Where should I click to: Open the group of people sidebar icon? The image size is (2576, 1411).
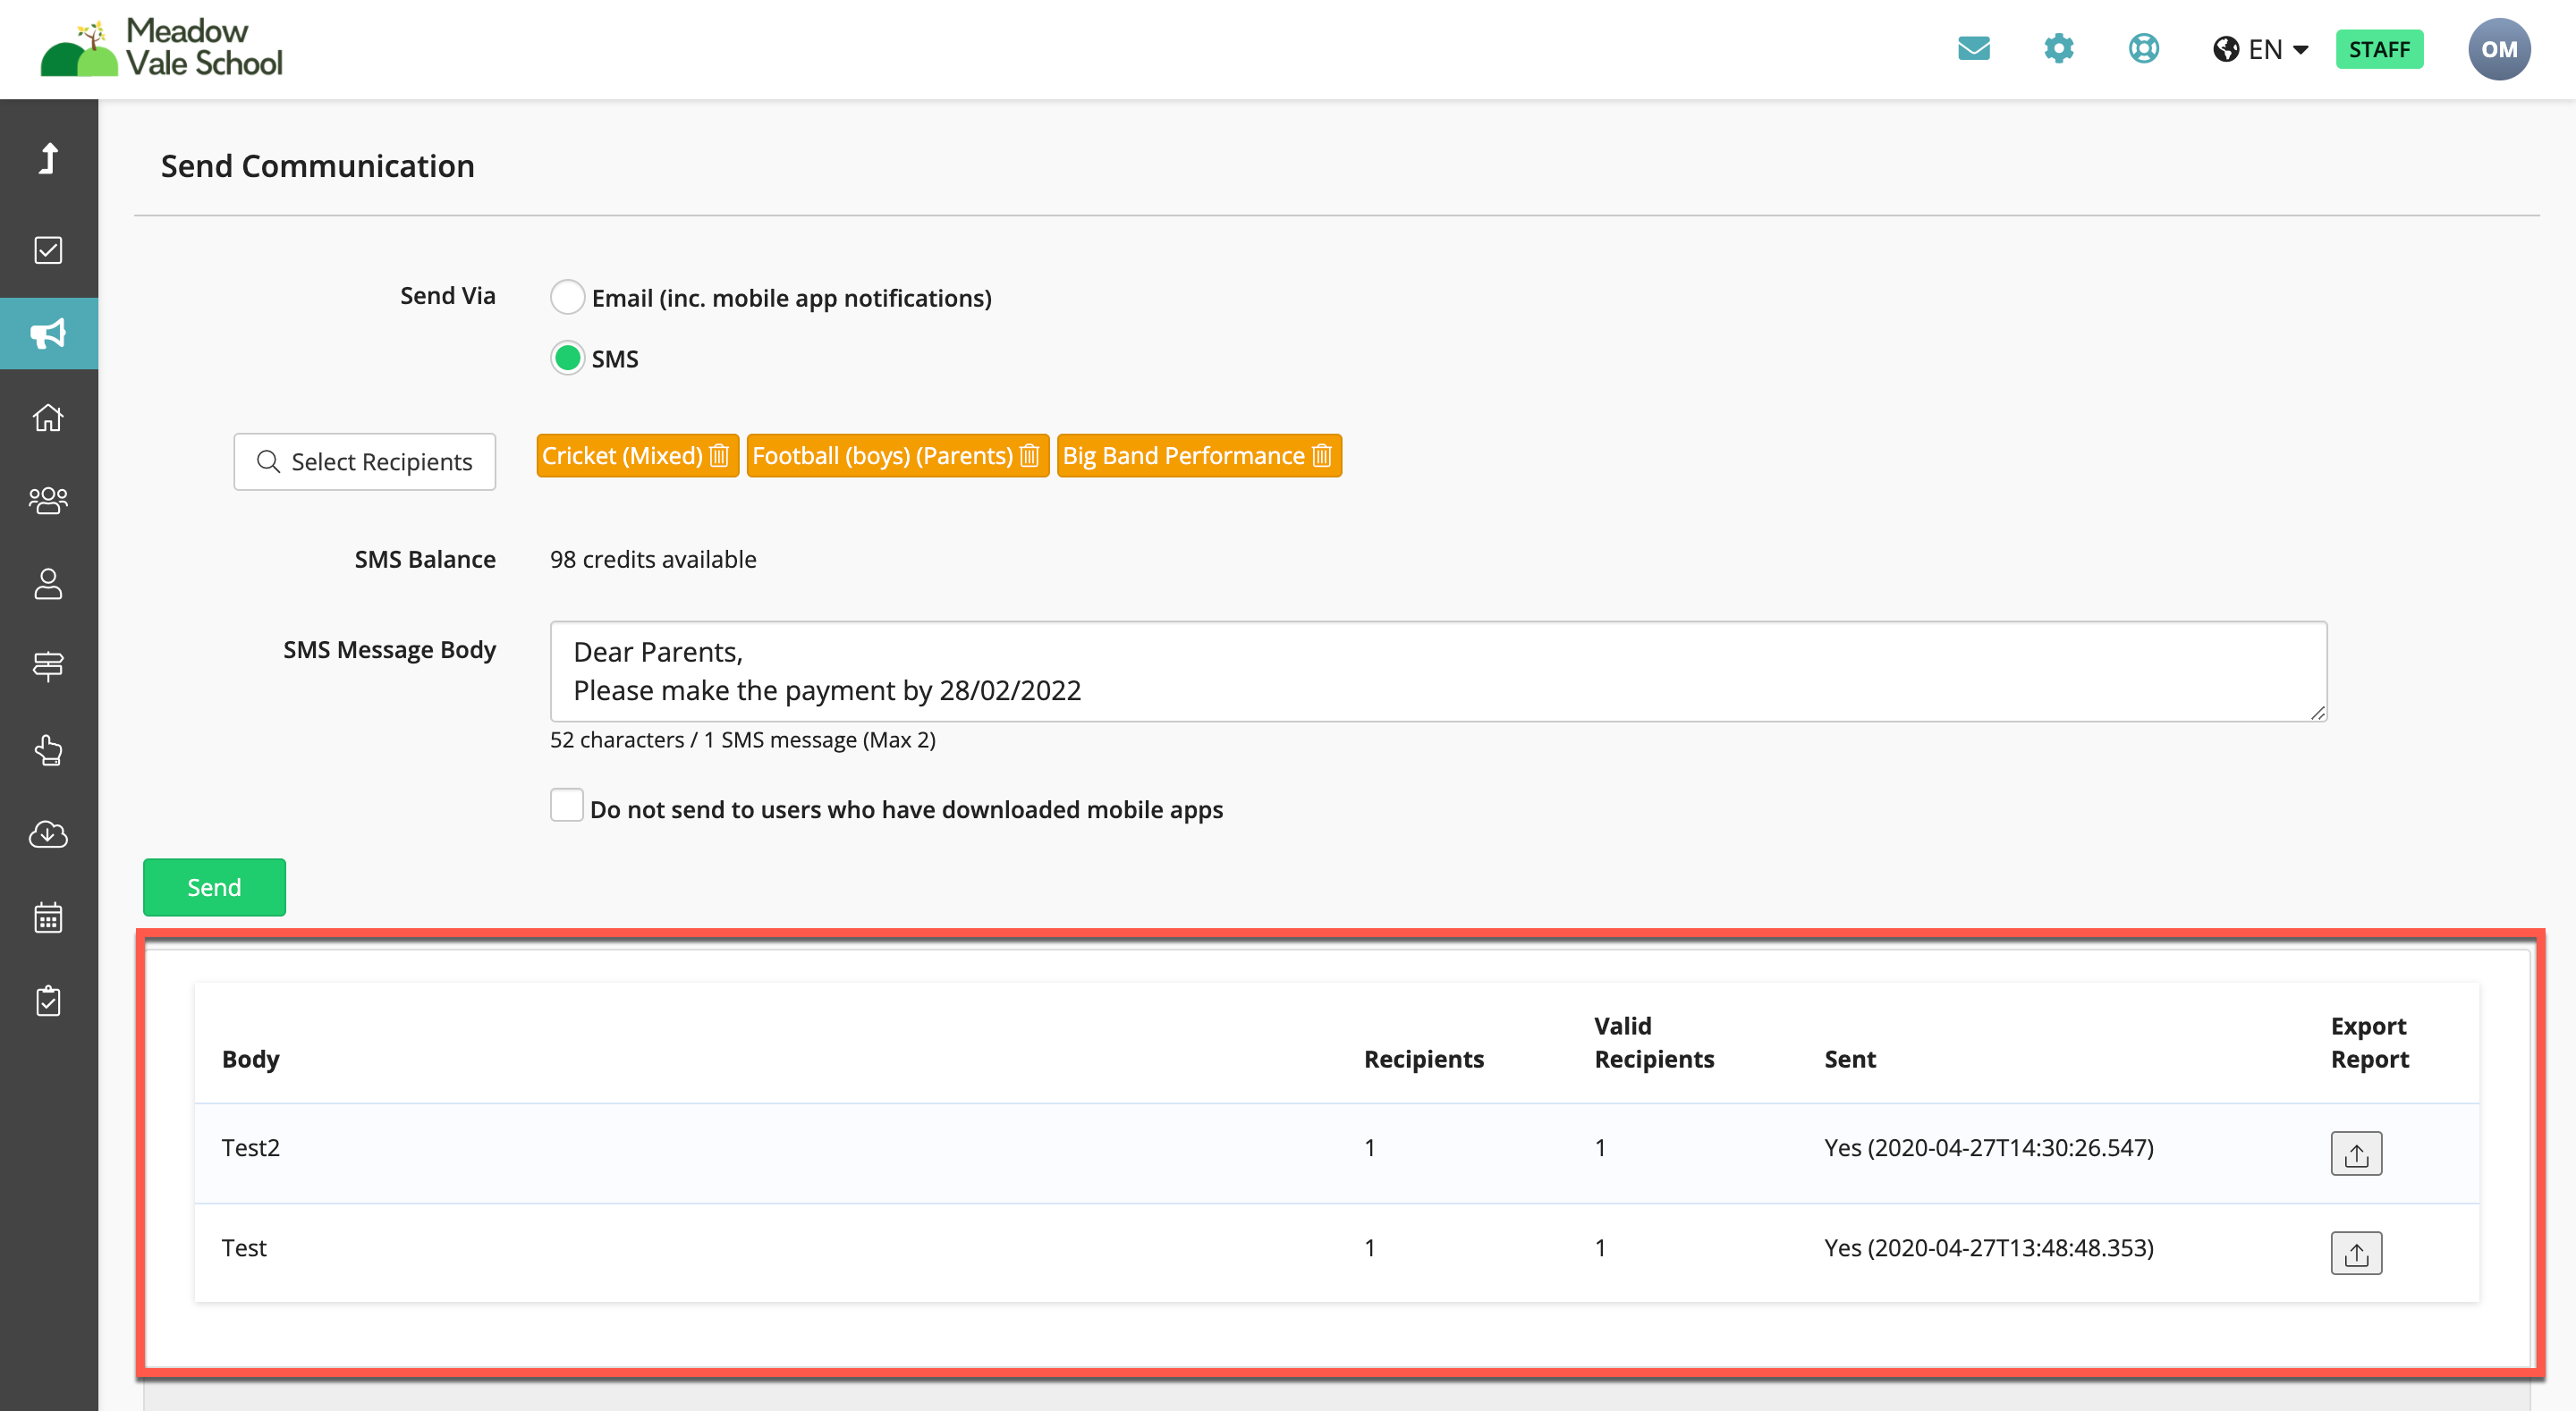pyautogui.click(x=48, y=500)
